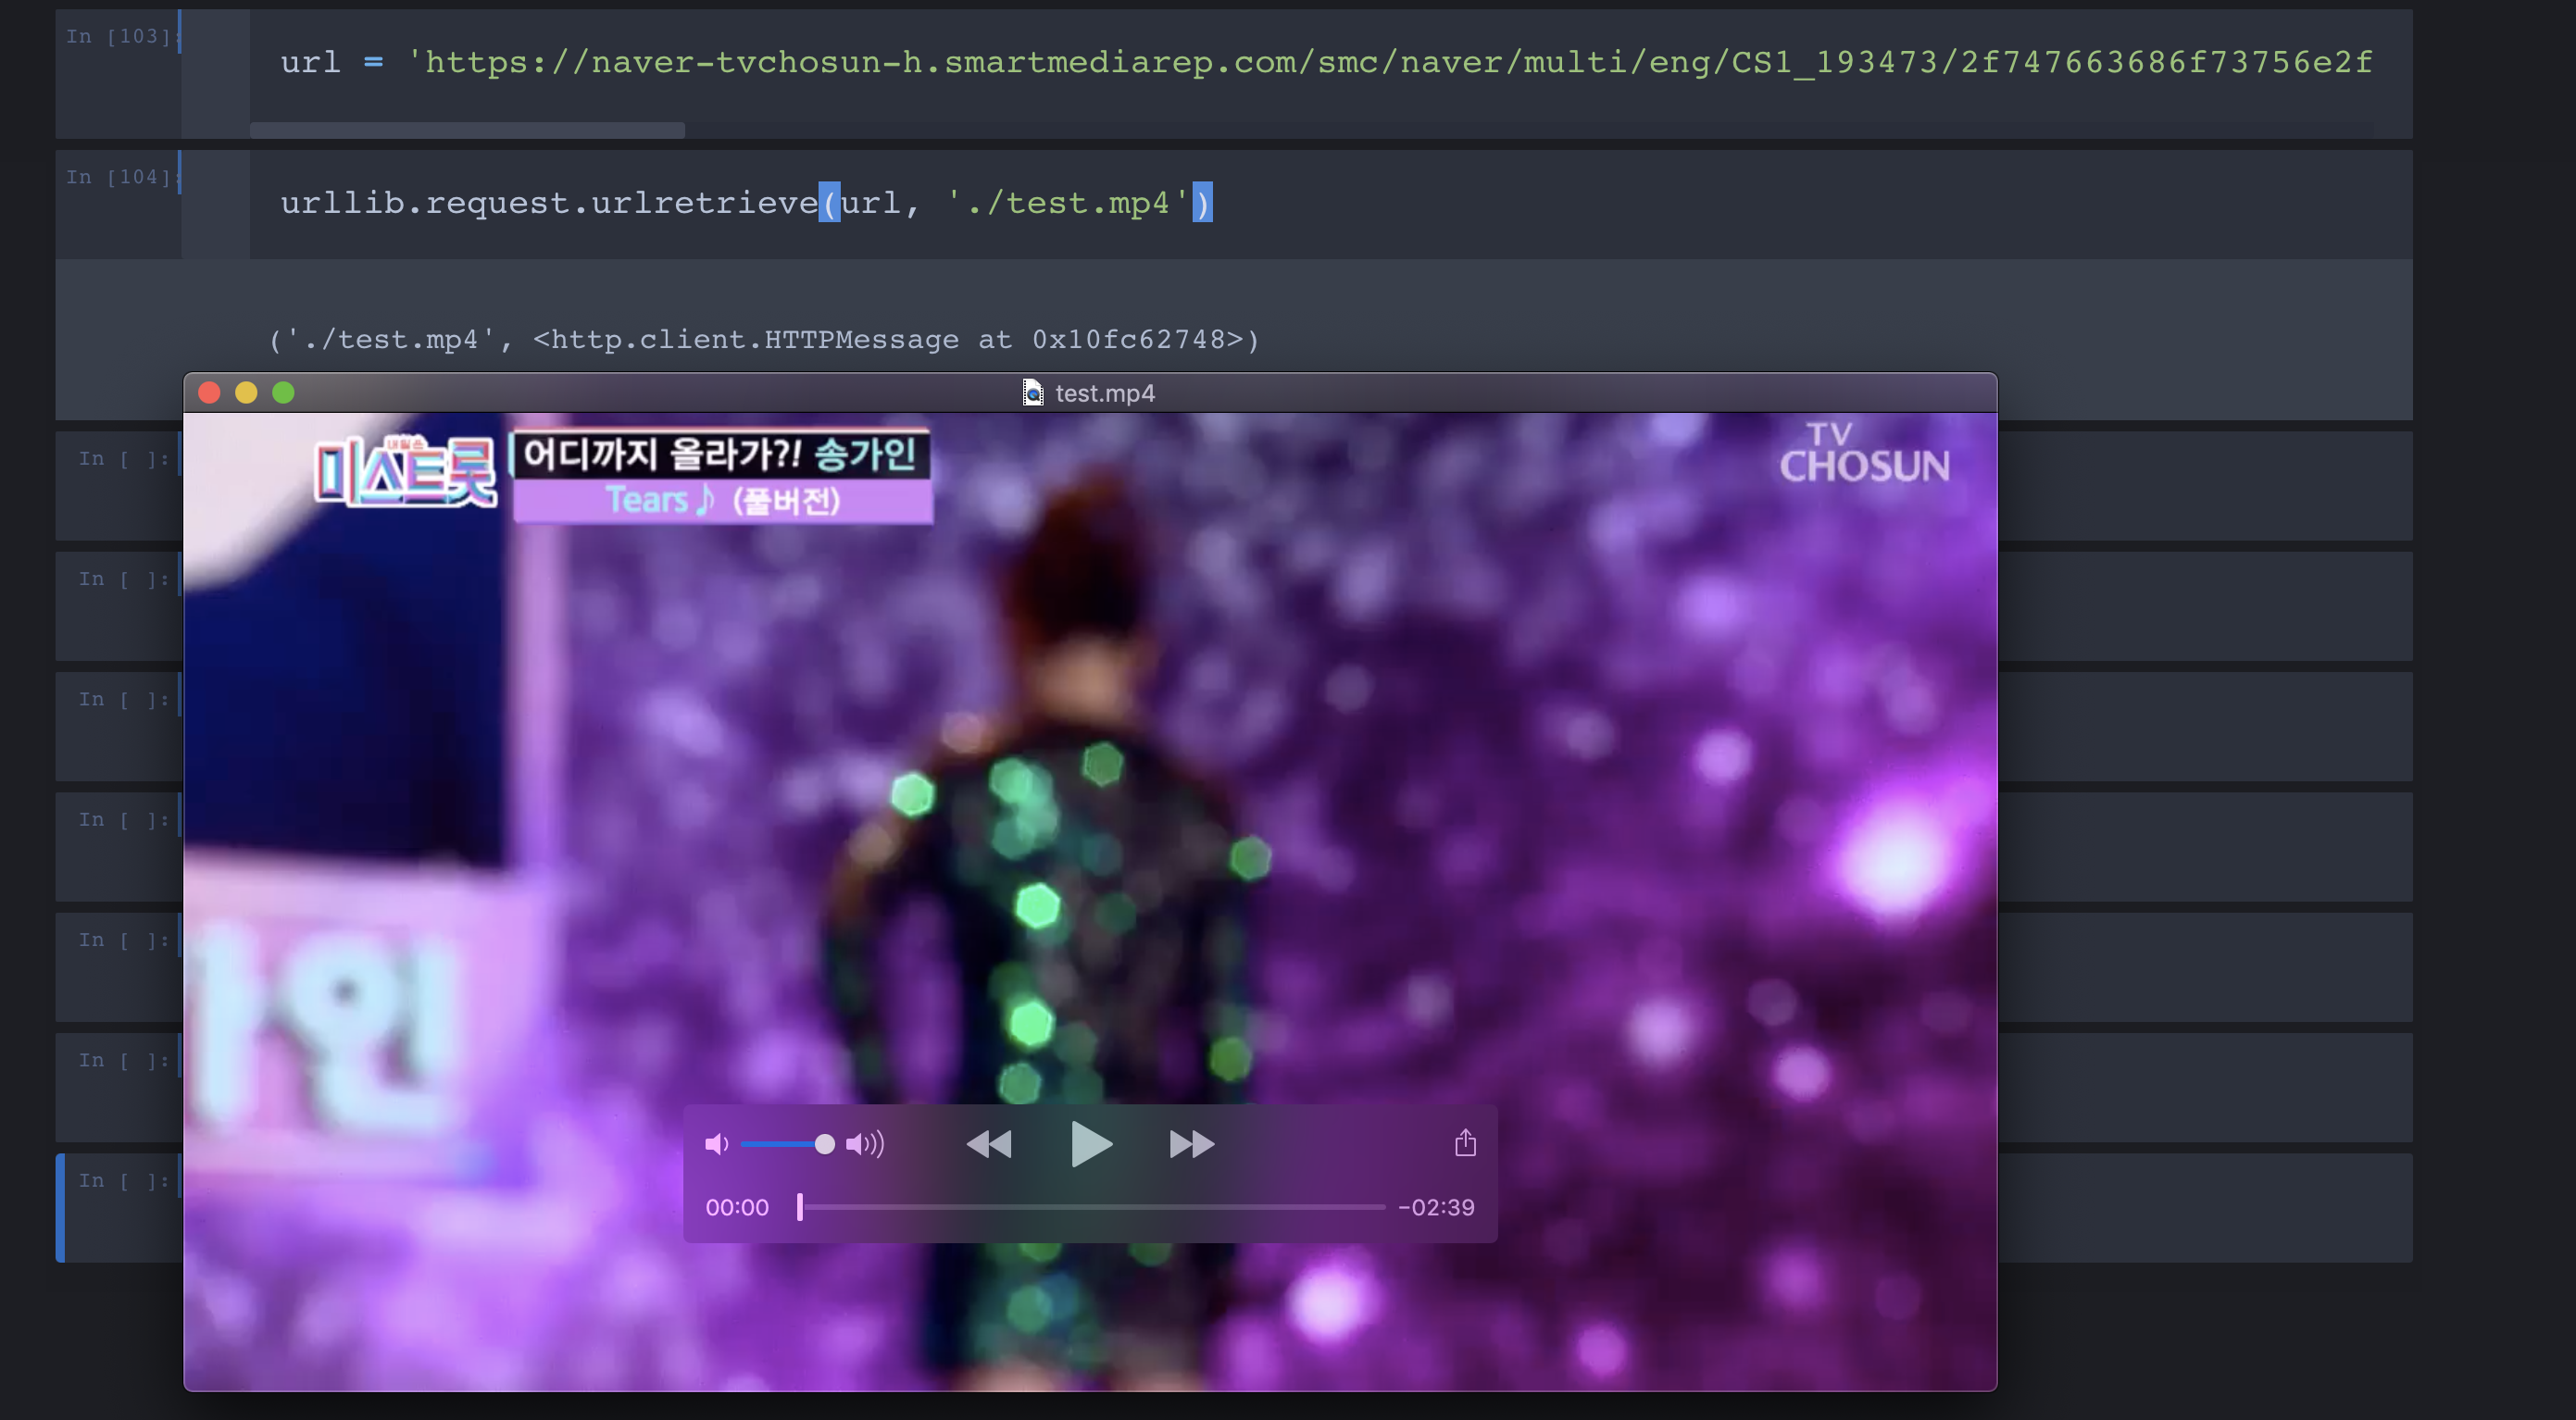
Task: Close the test.mp4 player window
Action: [209, 393]
